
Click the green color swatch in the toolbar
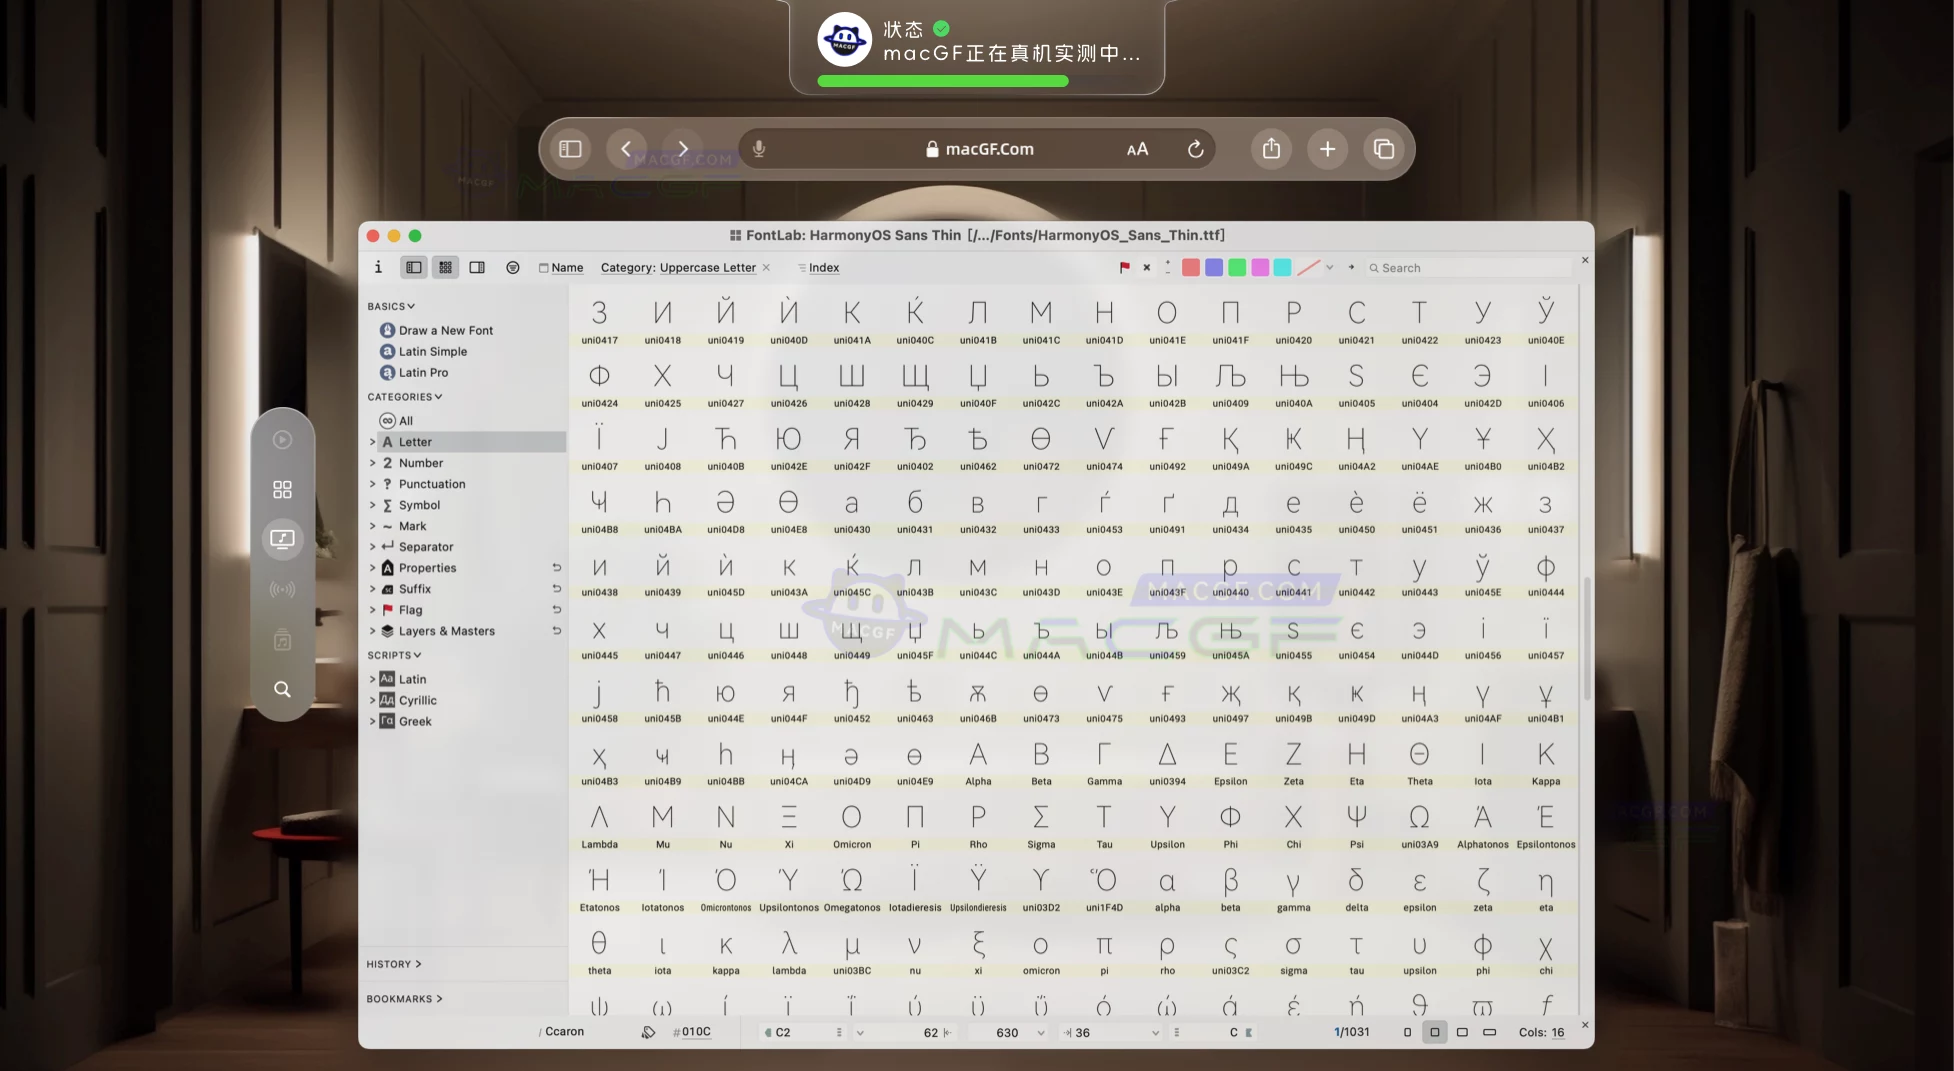[x=1236, y=267]
